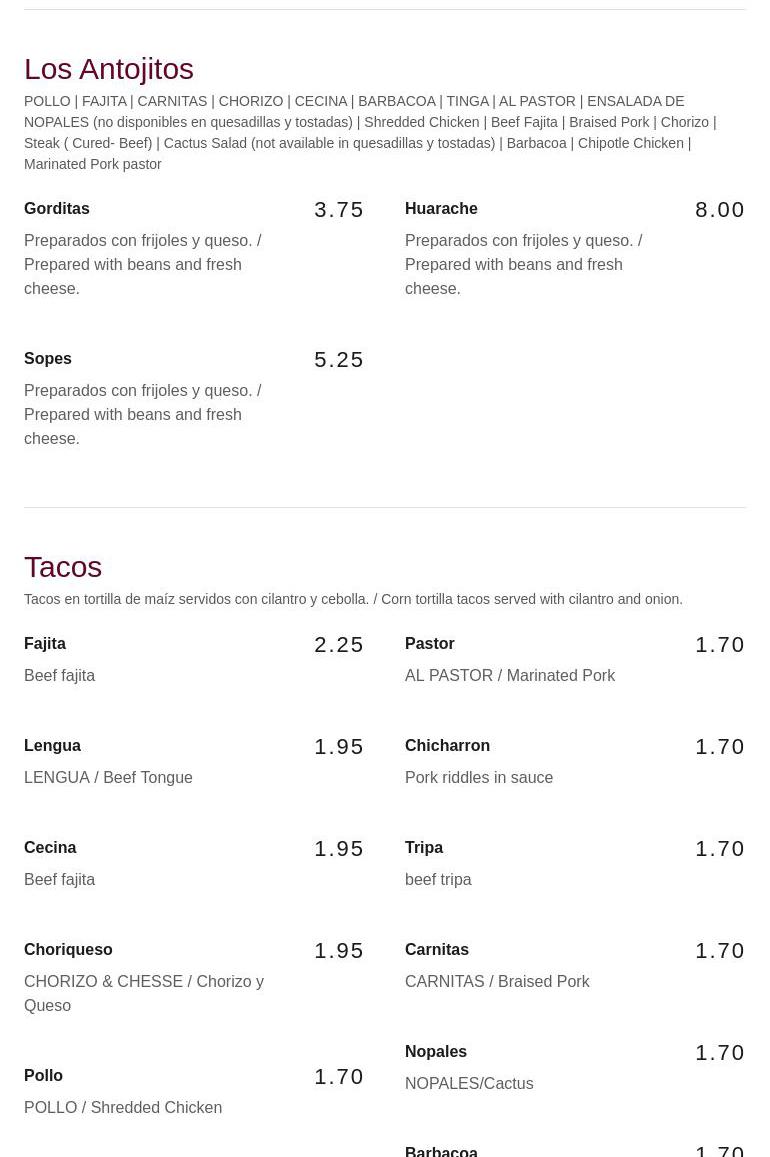Pick the Cecina taco

point(50,848)
